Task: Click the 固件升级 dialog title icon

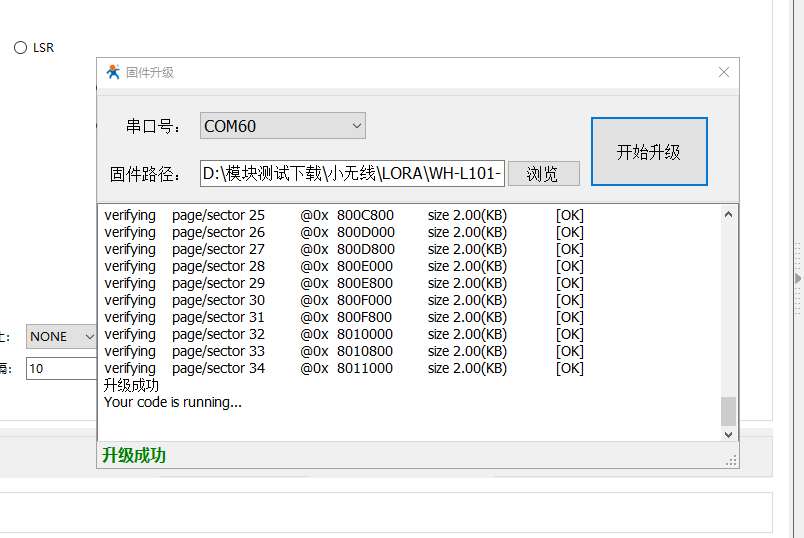Action: (x=113, y=72)
